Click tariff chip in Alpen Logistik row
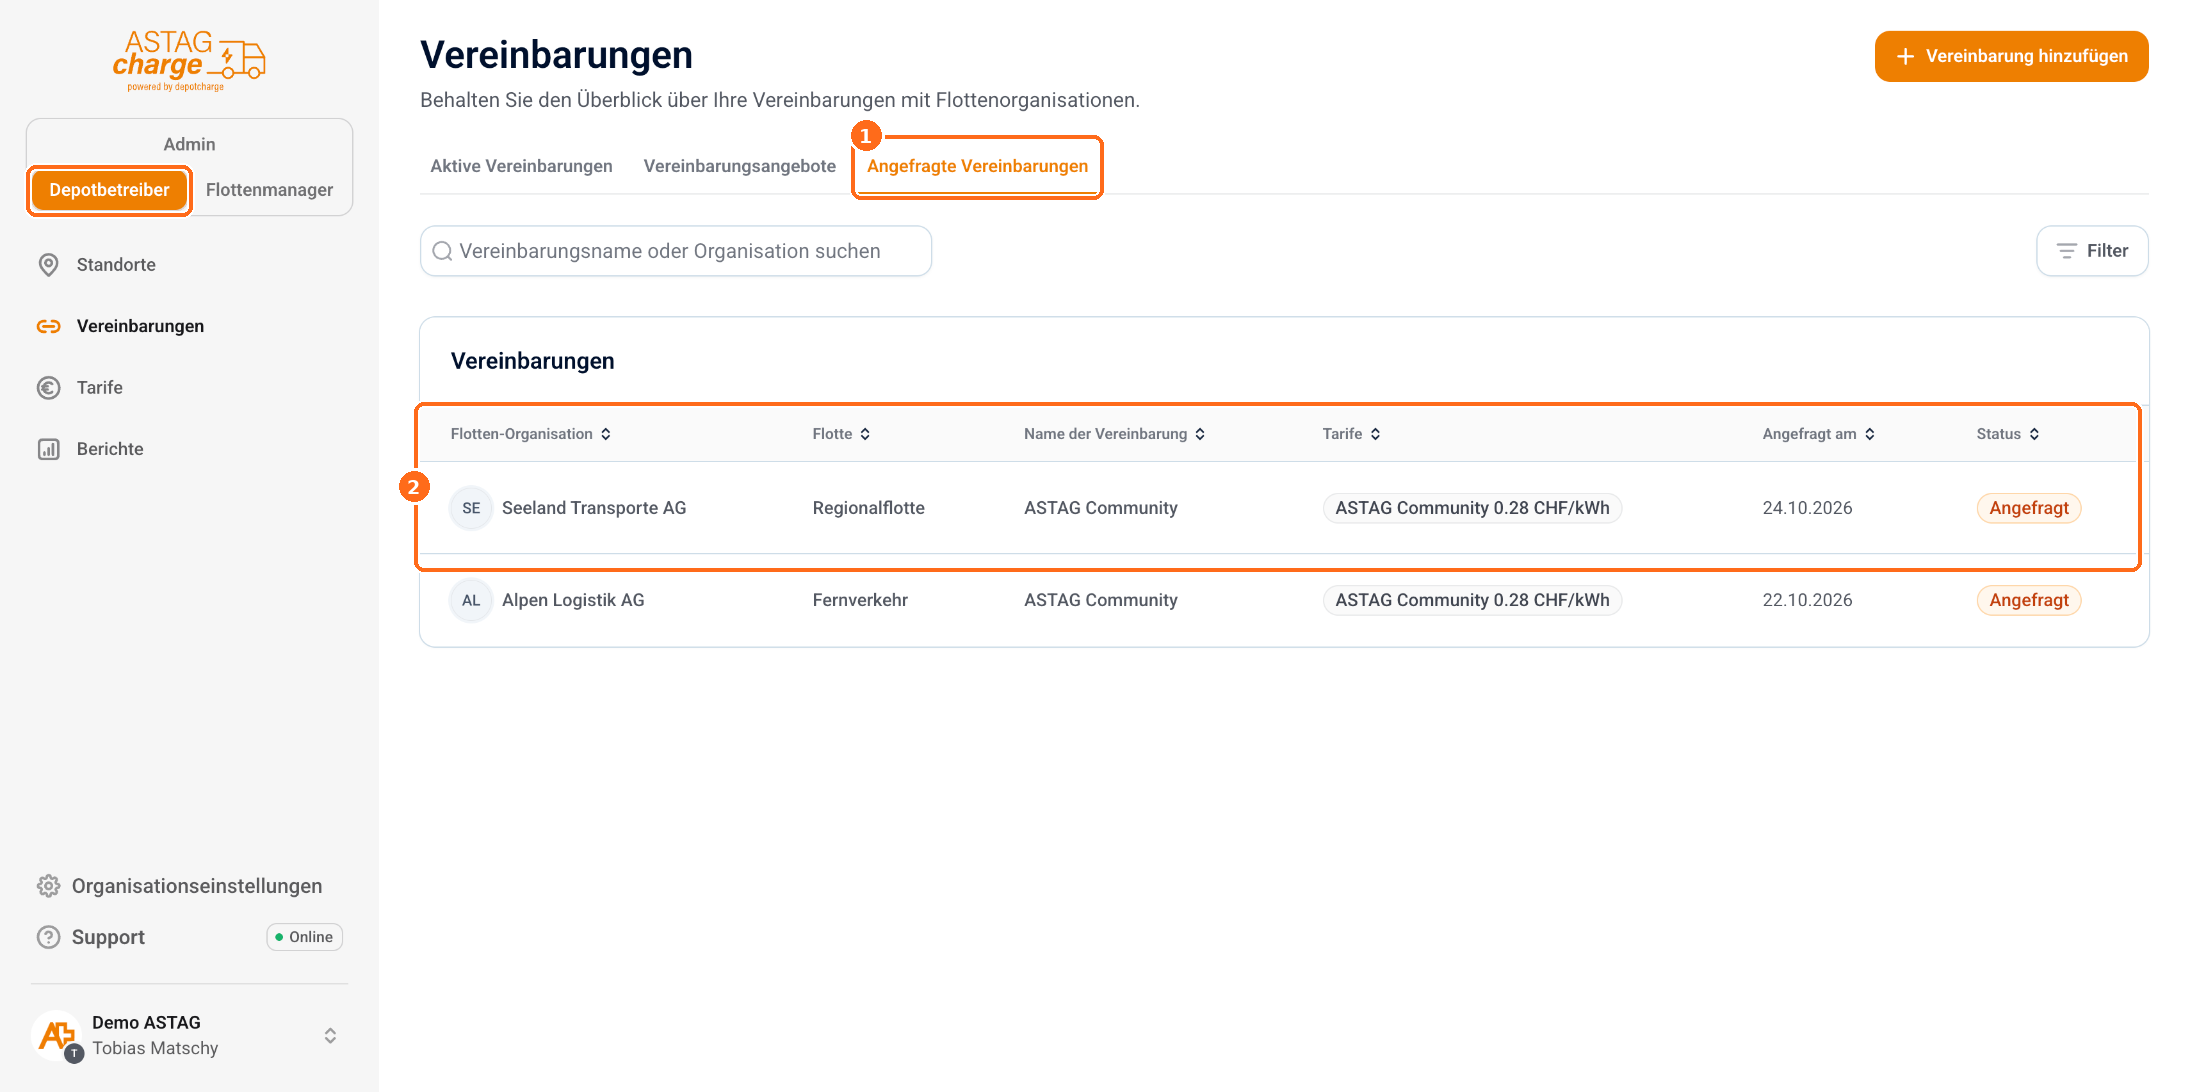This screenshot has height=1092, width=2190. 1472,600
